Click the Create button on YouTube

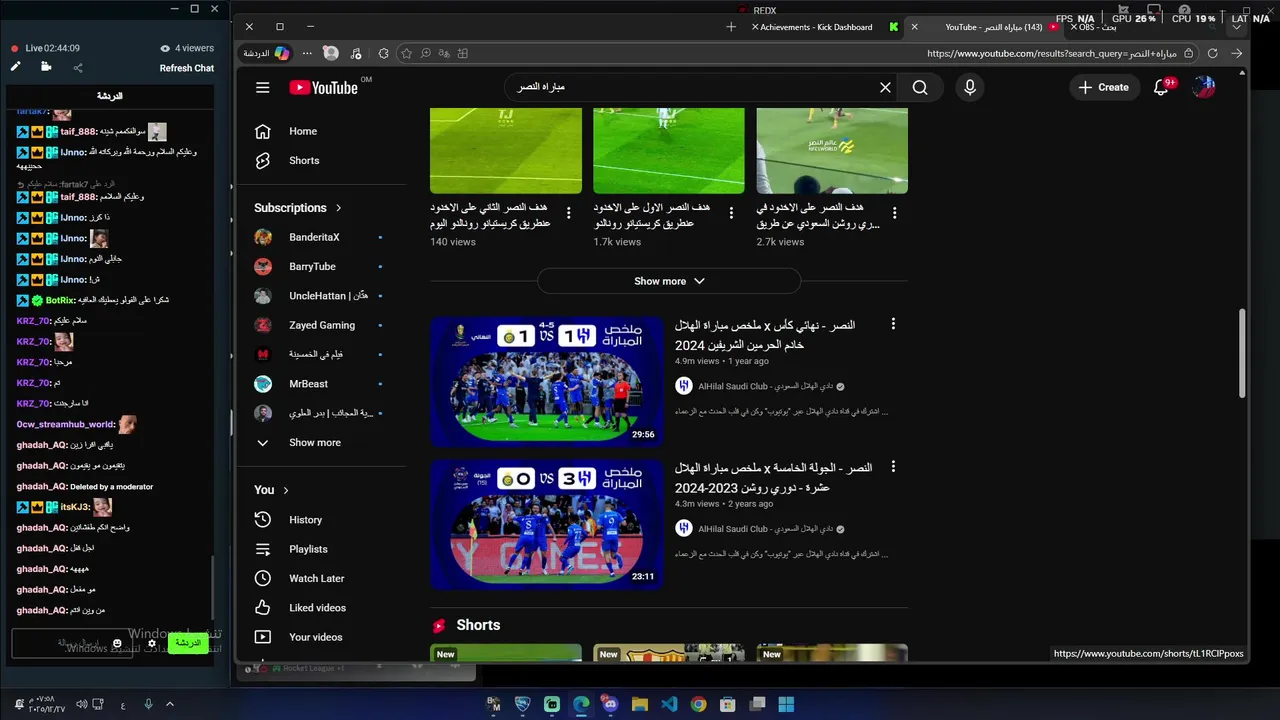(1103, 87)
